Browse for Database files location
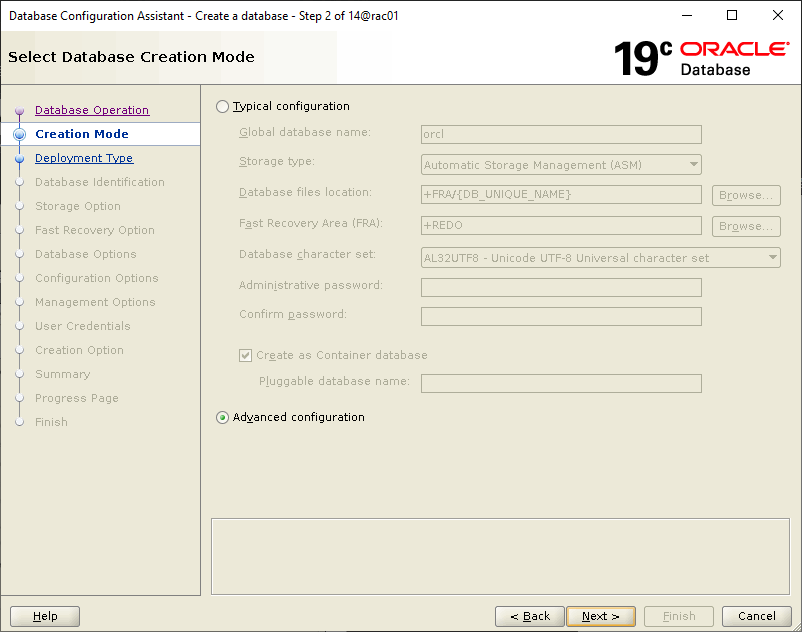This screenshot has width=802, height=632. pyautogui.click(x=746, y=196)
